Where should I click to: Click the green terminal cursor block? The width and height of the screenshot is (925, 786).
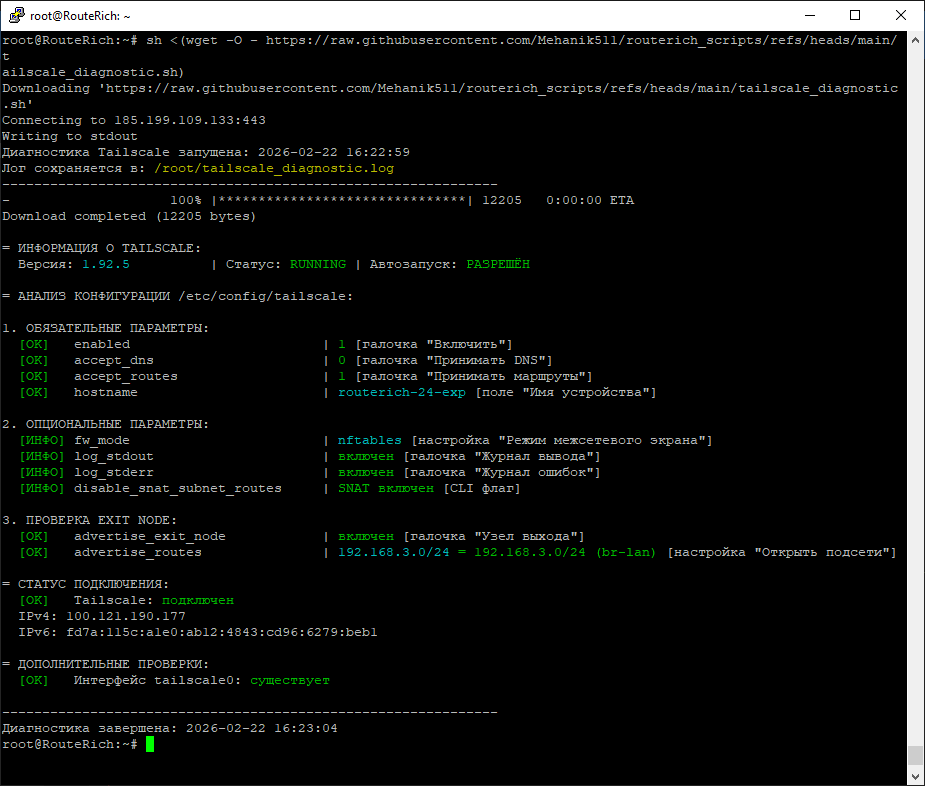pos(150,745)
